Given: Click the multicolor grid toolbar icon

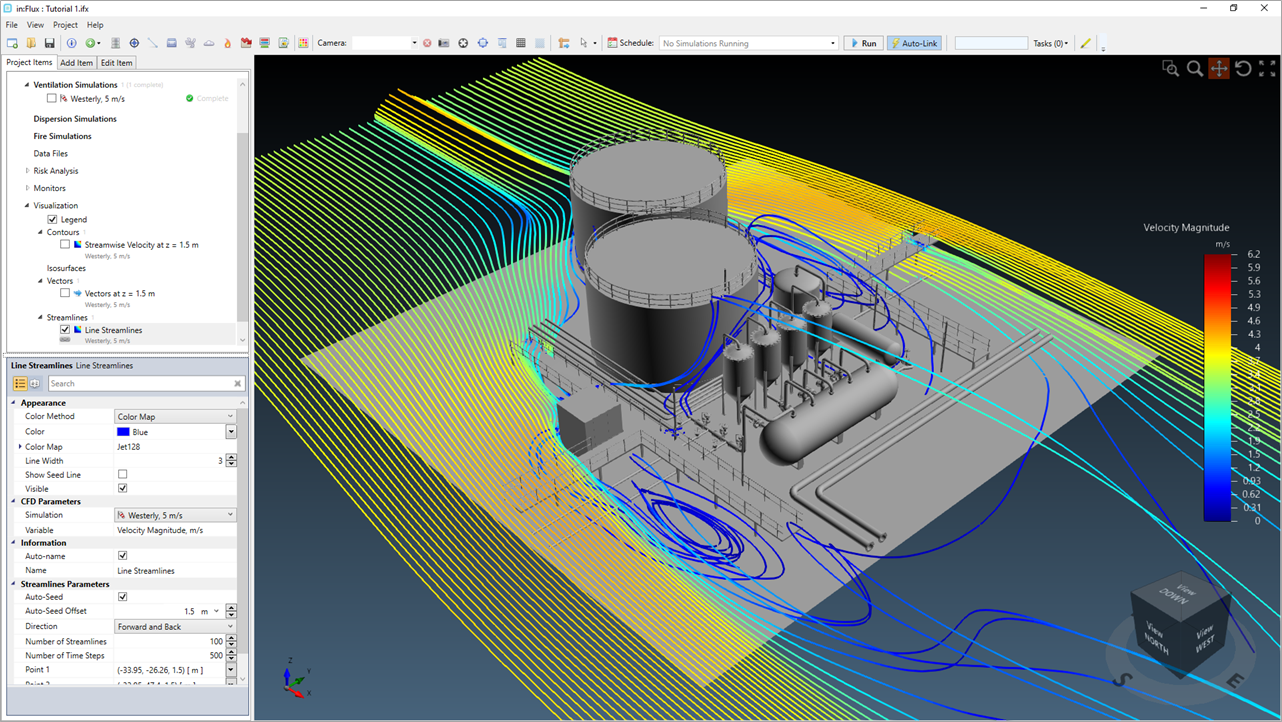Looking at the screenshot, I should 303,43.
